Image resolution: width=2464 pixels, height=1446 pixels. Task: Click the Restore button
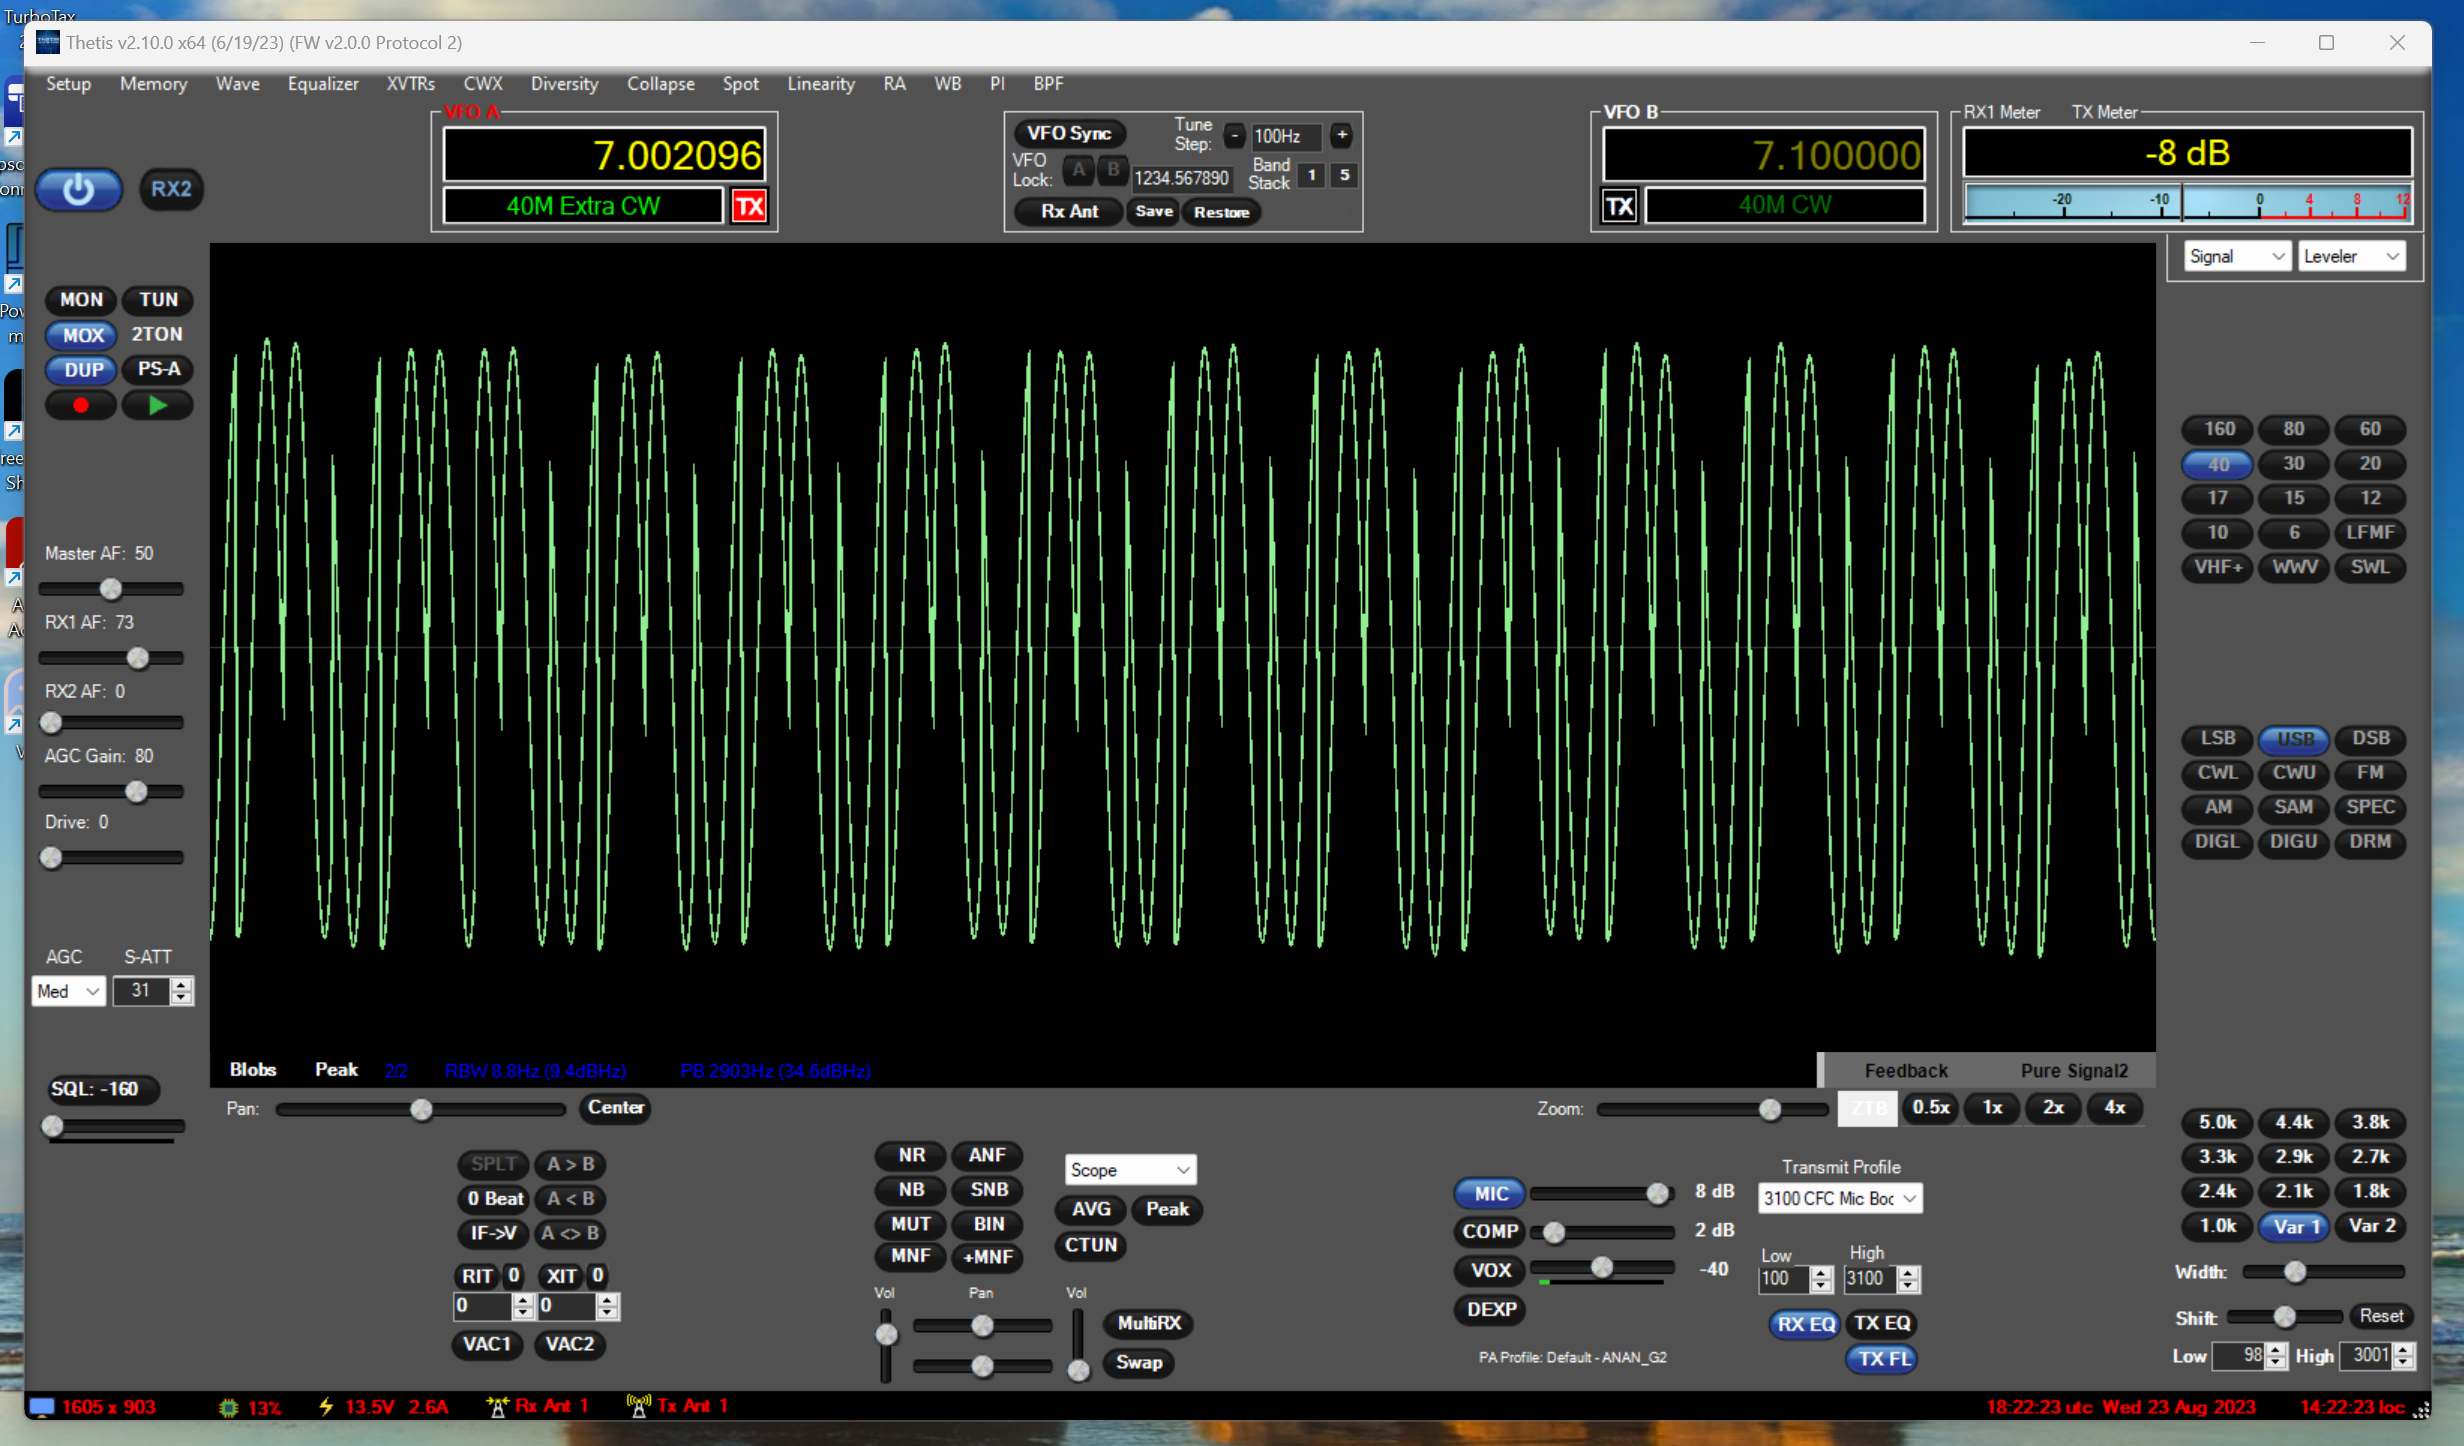[x=1221, y=212]
